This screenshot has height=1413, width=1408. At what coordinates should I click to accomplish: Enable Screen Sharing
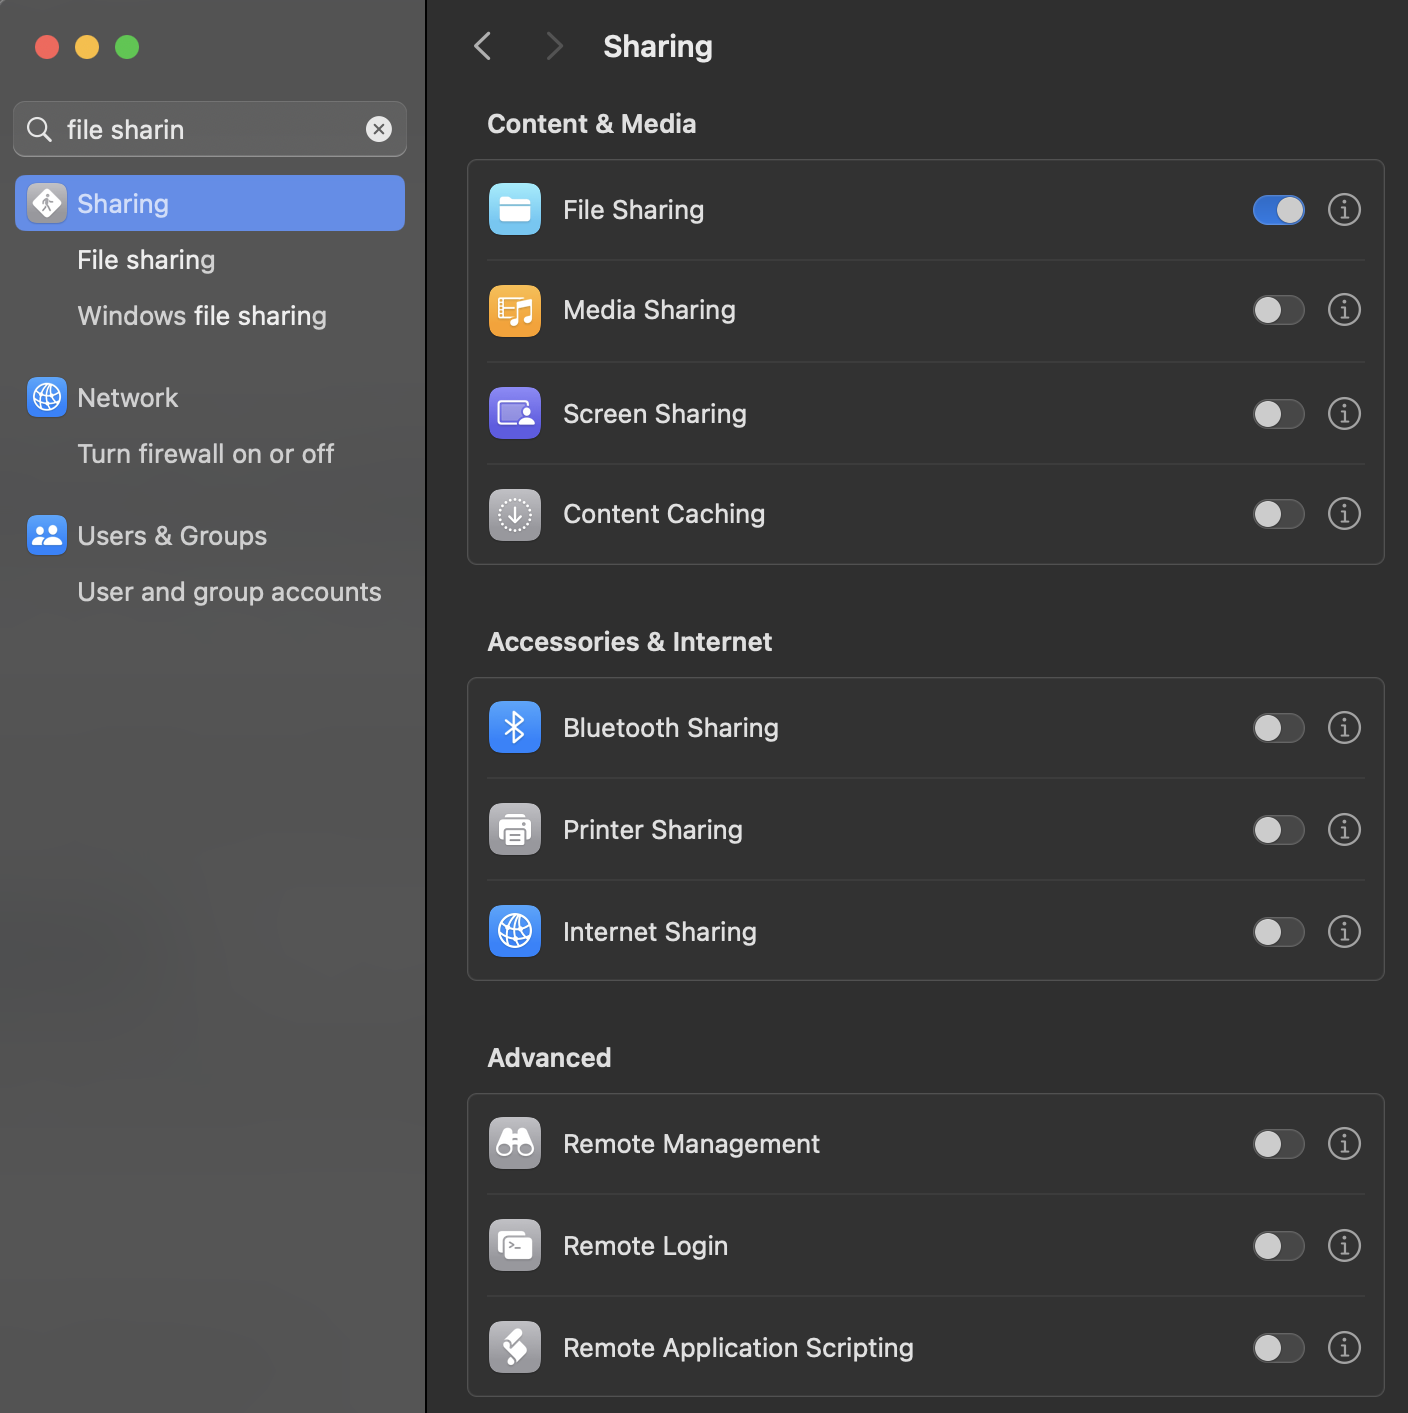click(1278, 414)
